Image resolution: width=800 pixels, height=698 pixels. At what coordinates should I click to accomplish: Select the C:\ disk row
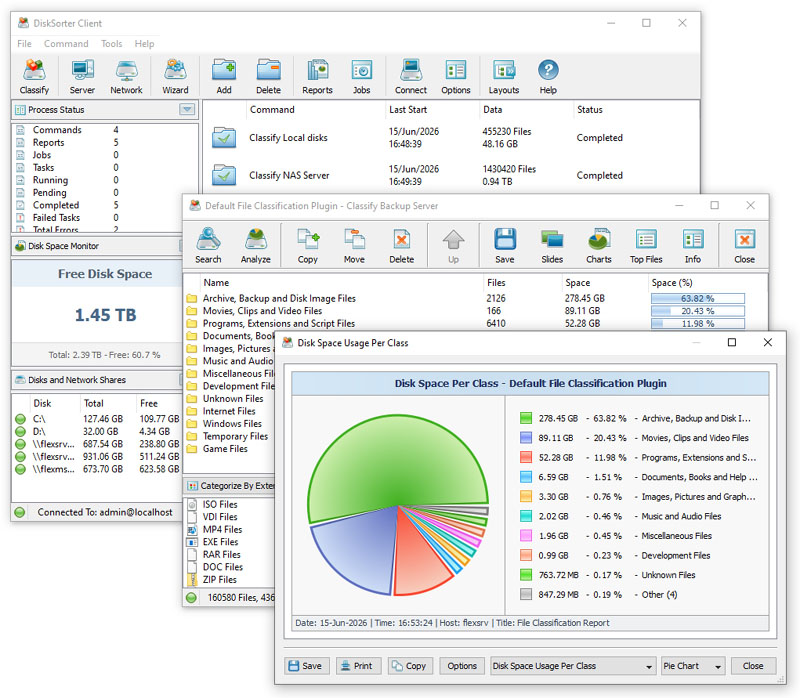click(97, 419)
